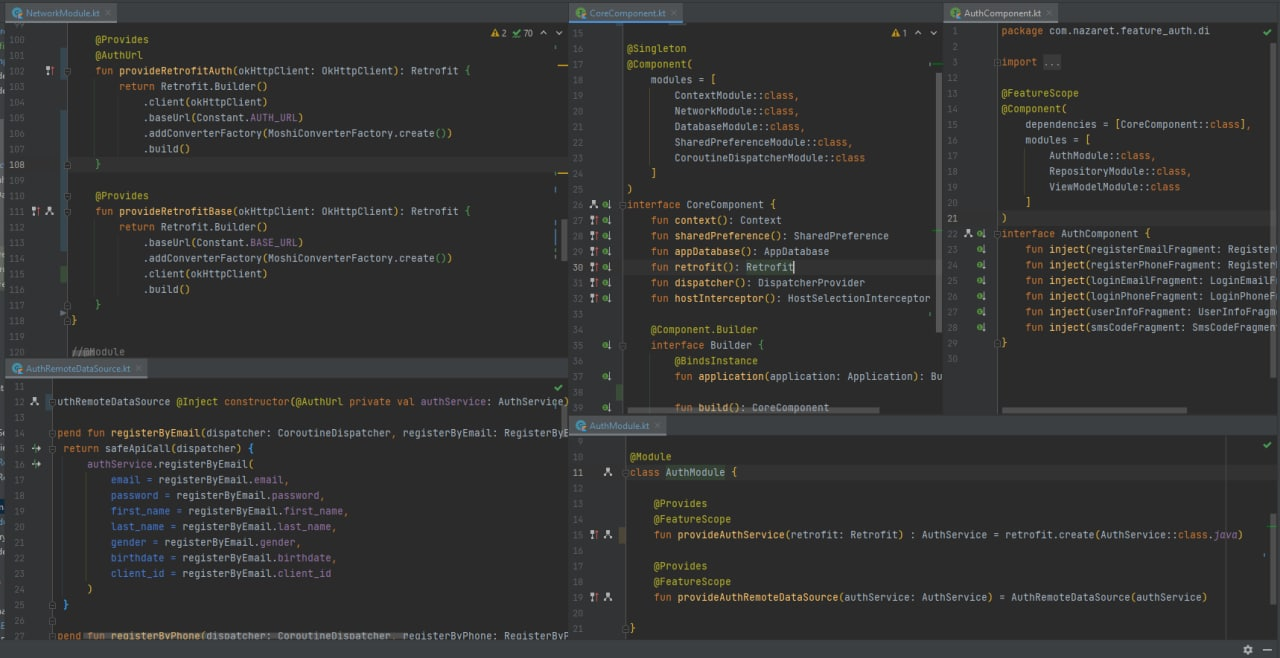Click the Dagger gutter icon next to fun context()
Screen dimensions: 1280x658
(x=594, y=220)
